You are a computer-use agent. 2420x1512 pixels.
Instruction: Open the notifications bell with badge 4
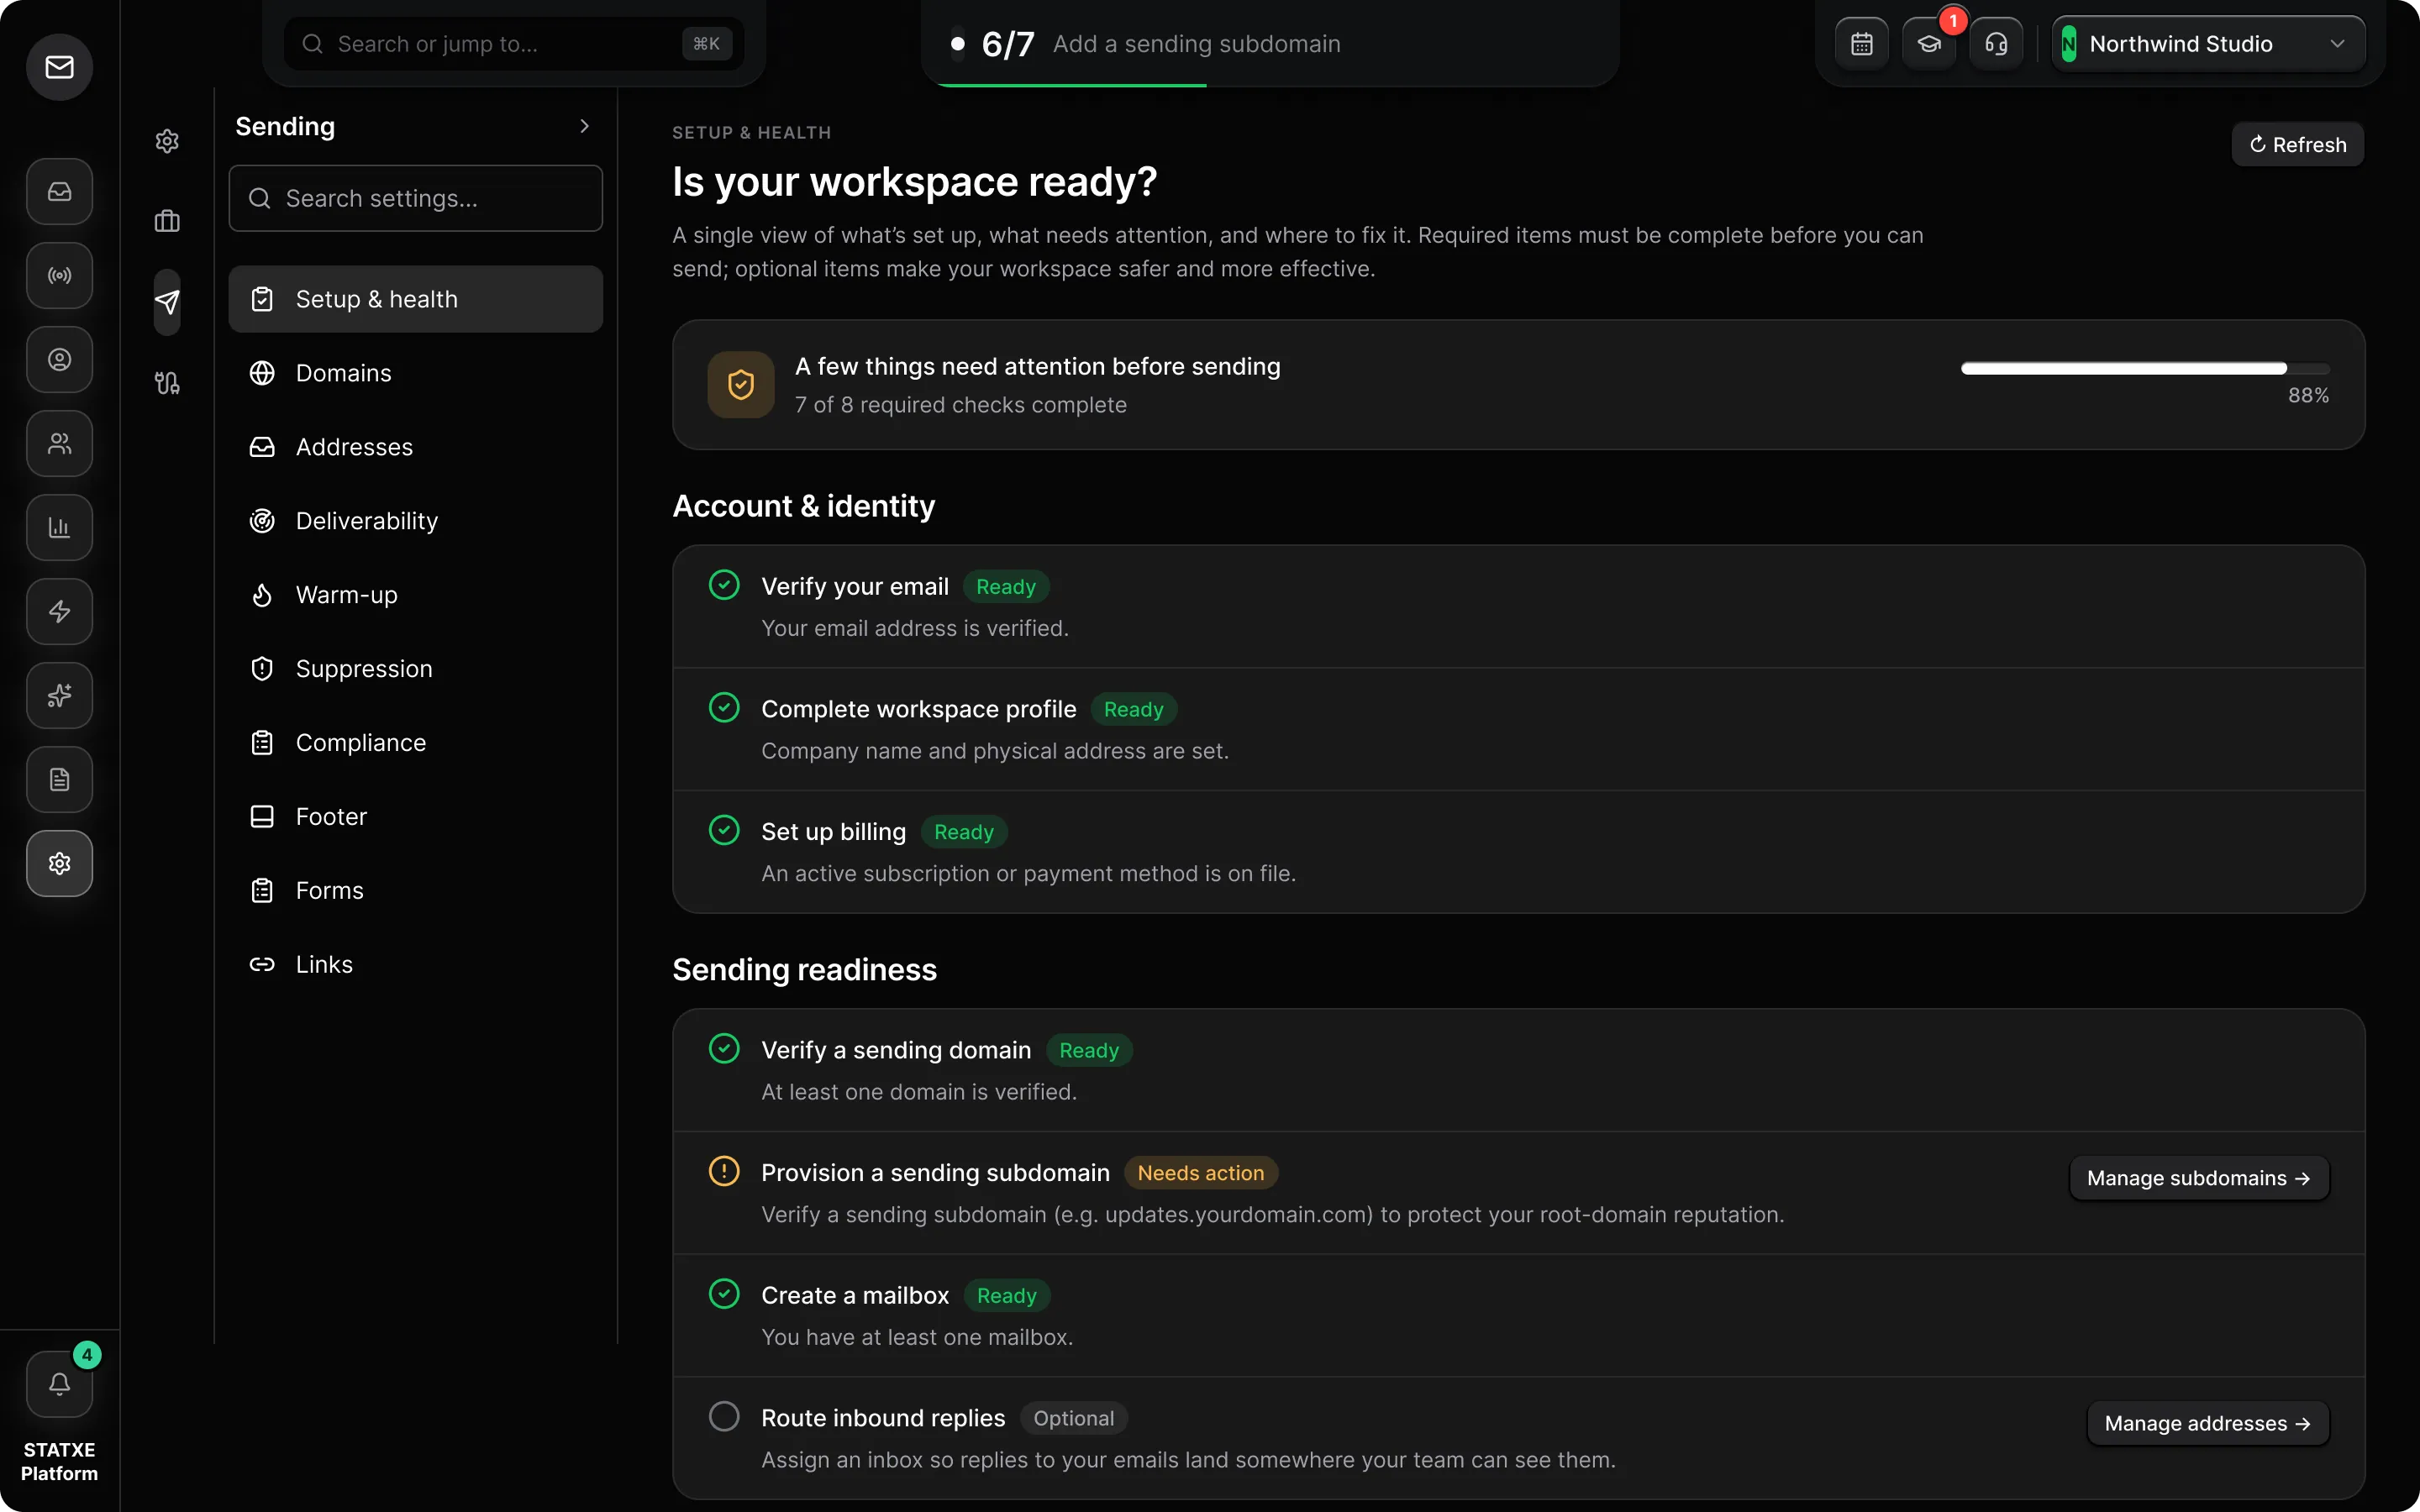point(59,1384)
